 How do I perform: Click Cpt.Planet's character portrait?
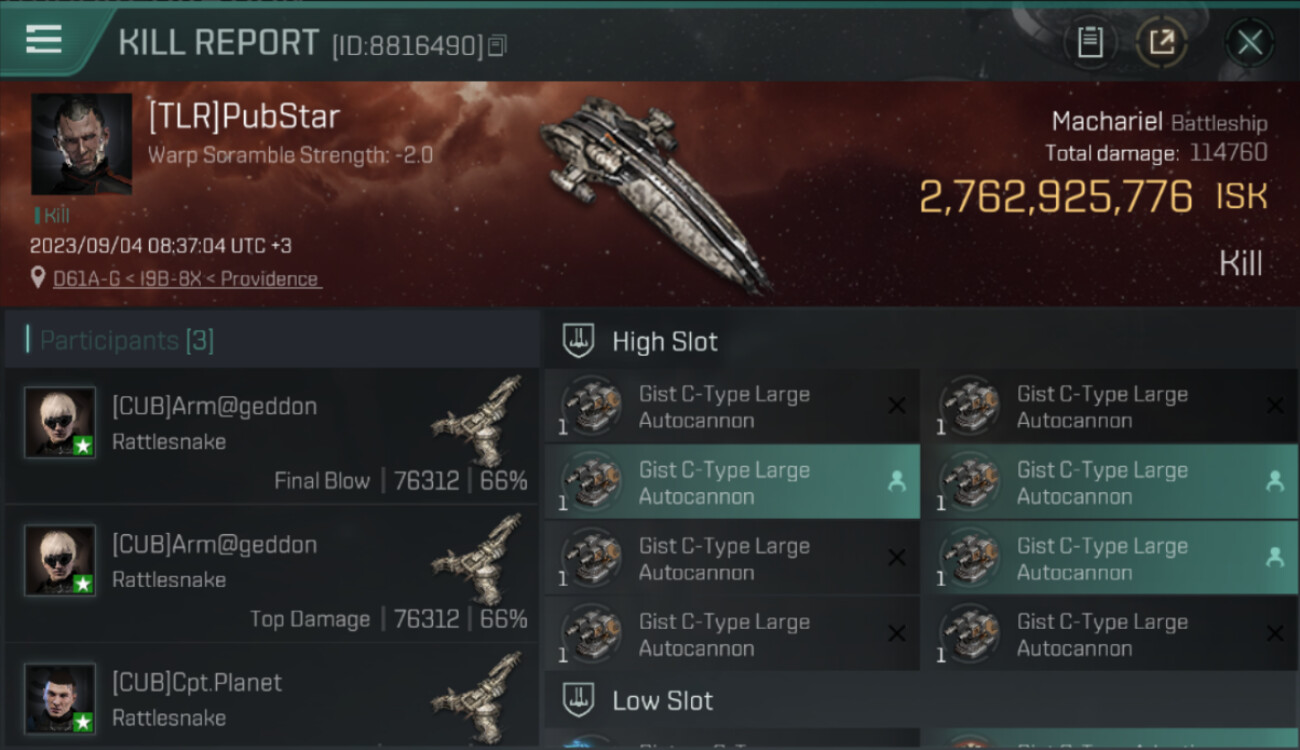[x=60, y=698]
